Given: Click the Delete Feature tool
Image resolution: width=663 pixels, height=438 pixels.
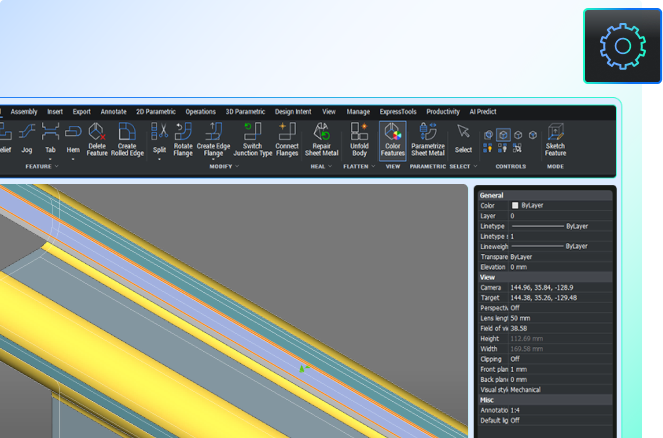Looking at the screenshot, I should 97,139.
